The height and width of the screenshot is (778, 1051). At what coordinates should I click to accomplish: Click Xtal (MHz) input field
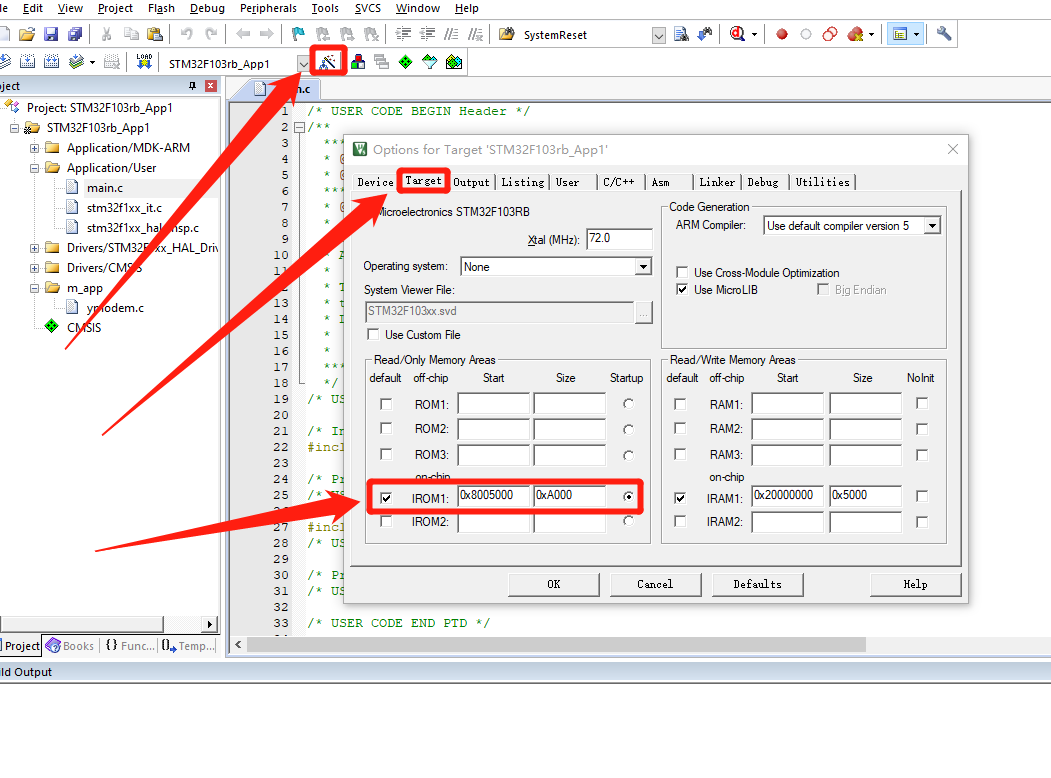(619, 239)
